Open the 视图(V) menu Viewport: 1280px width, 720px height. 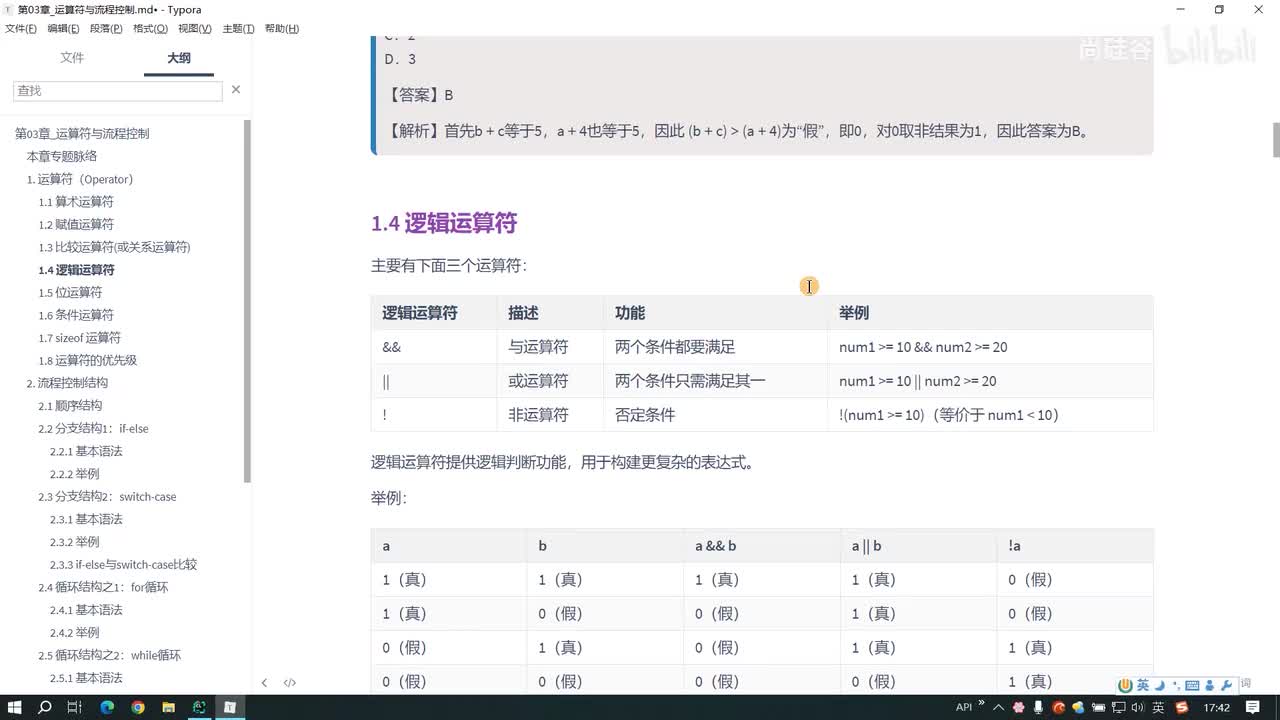[195, 29]
